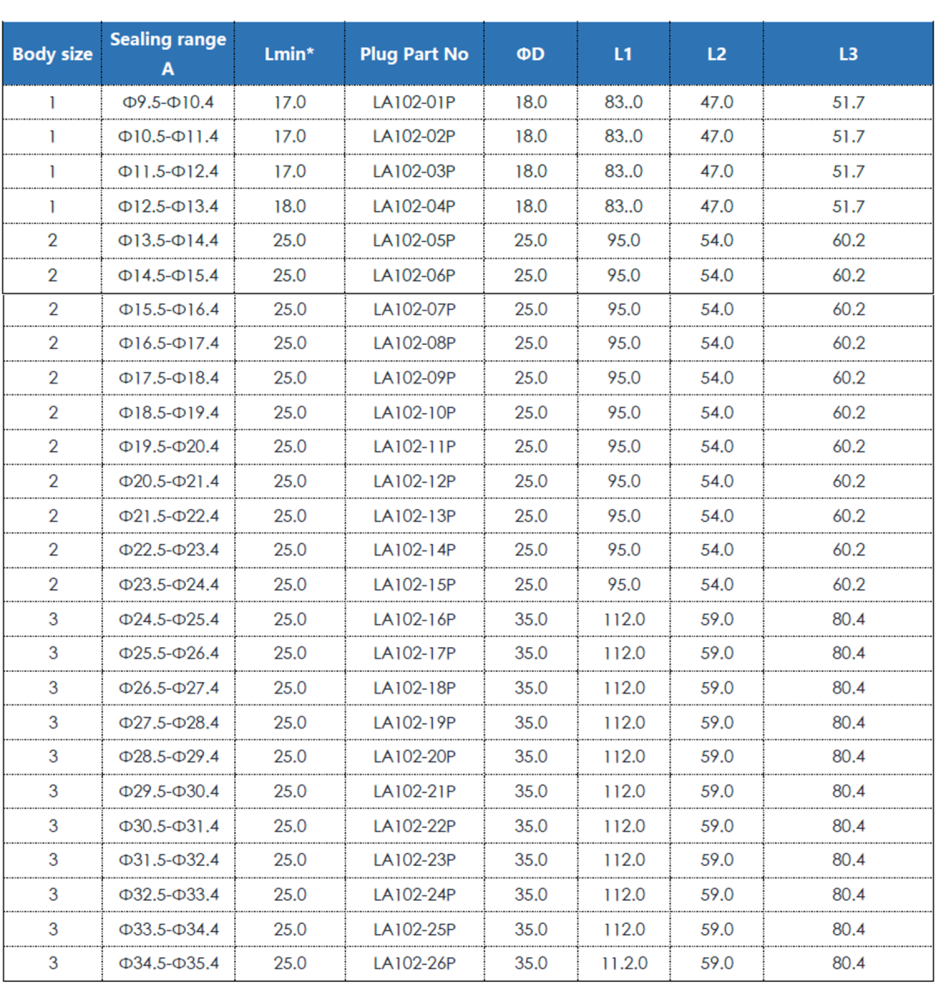
Task: Click sealing range Φ16.5-Φ17.4
Action: point(169,343)
